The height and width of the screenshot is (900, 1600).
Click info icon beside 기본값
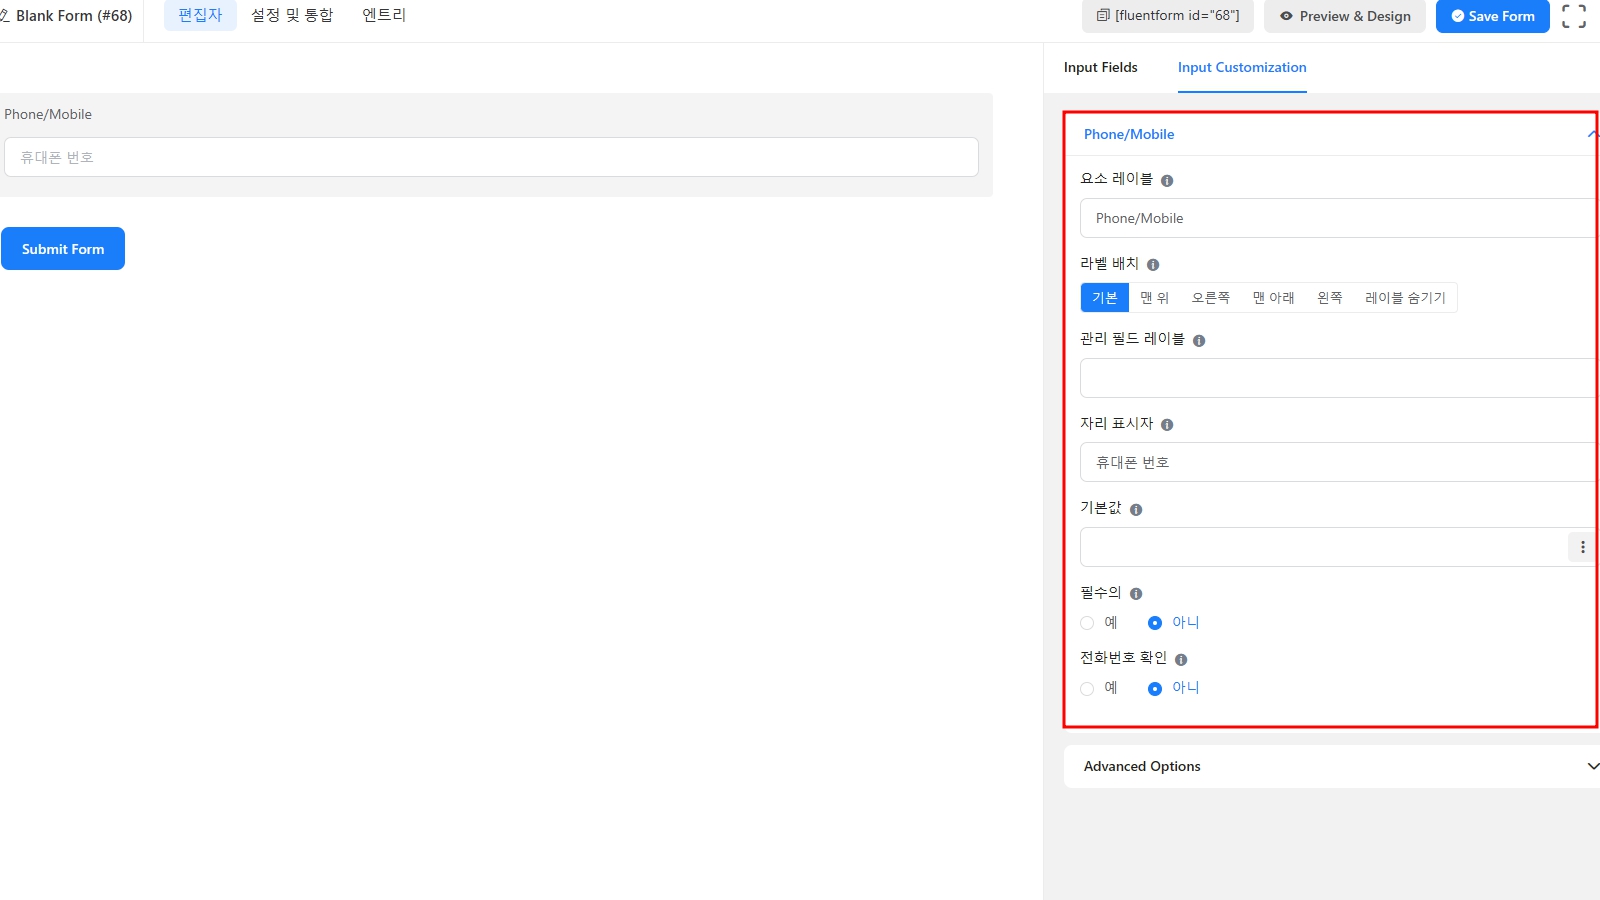pyautogui.click(x=1136, y=510)
